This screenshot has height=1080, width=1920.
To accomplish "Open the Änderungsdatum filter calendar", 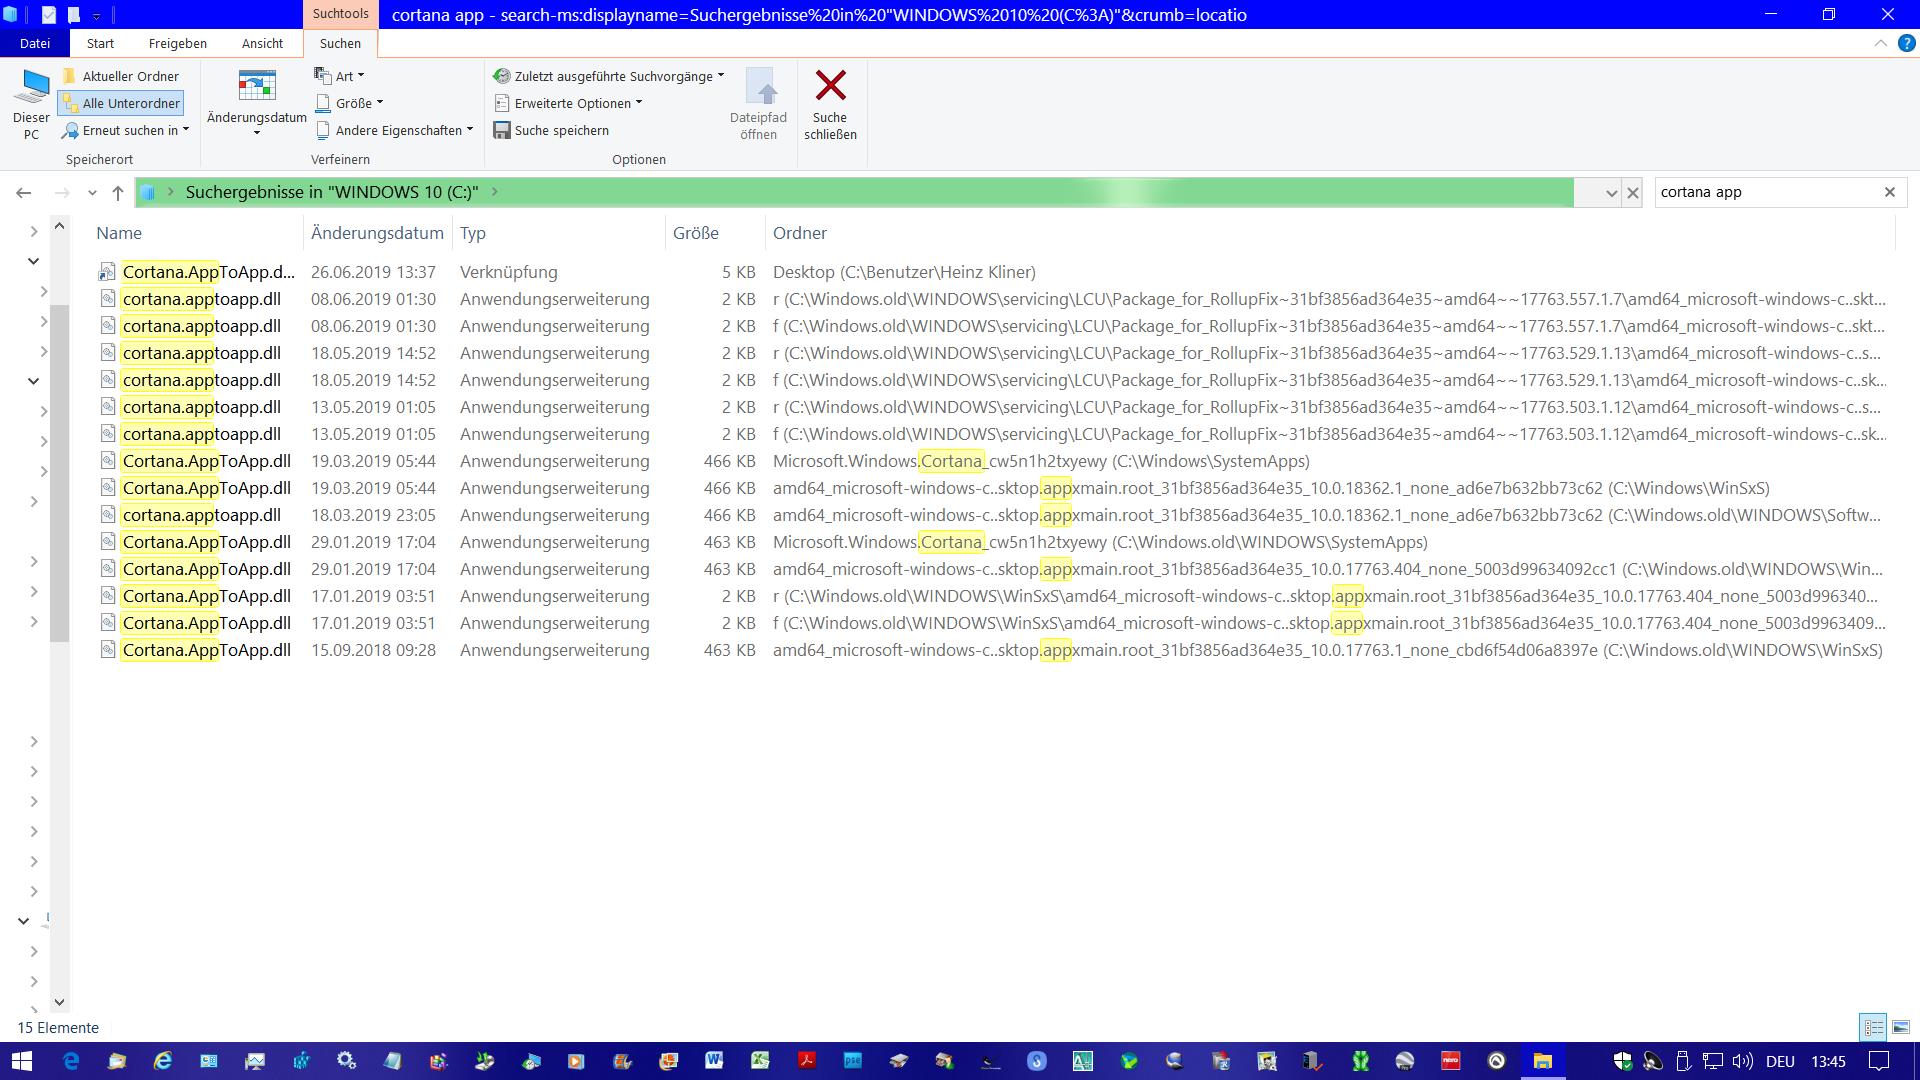I will tap(257, 104).
